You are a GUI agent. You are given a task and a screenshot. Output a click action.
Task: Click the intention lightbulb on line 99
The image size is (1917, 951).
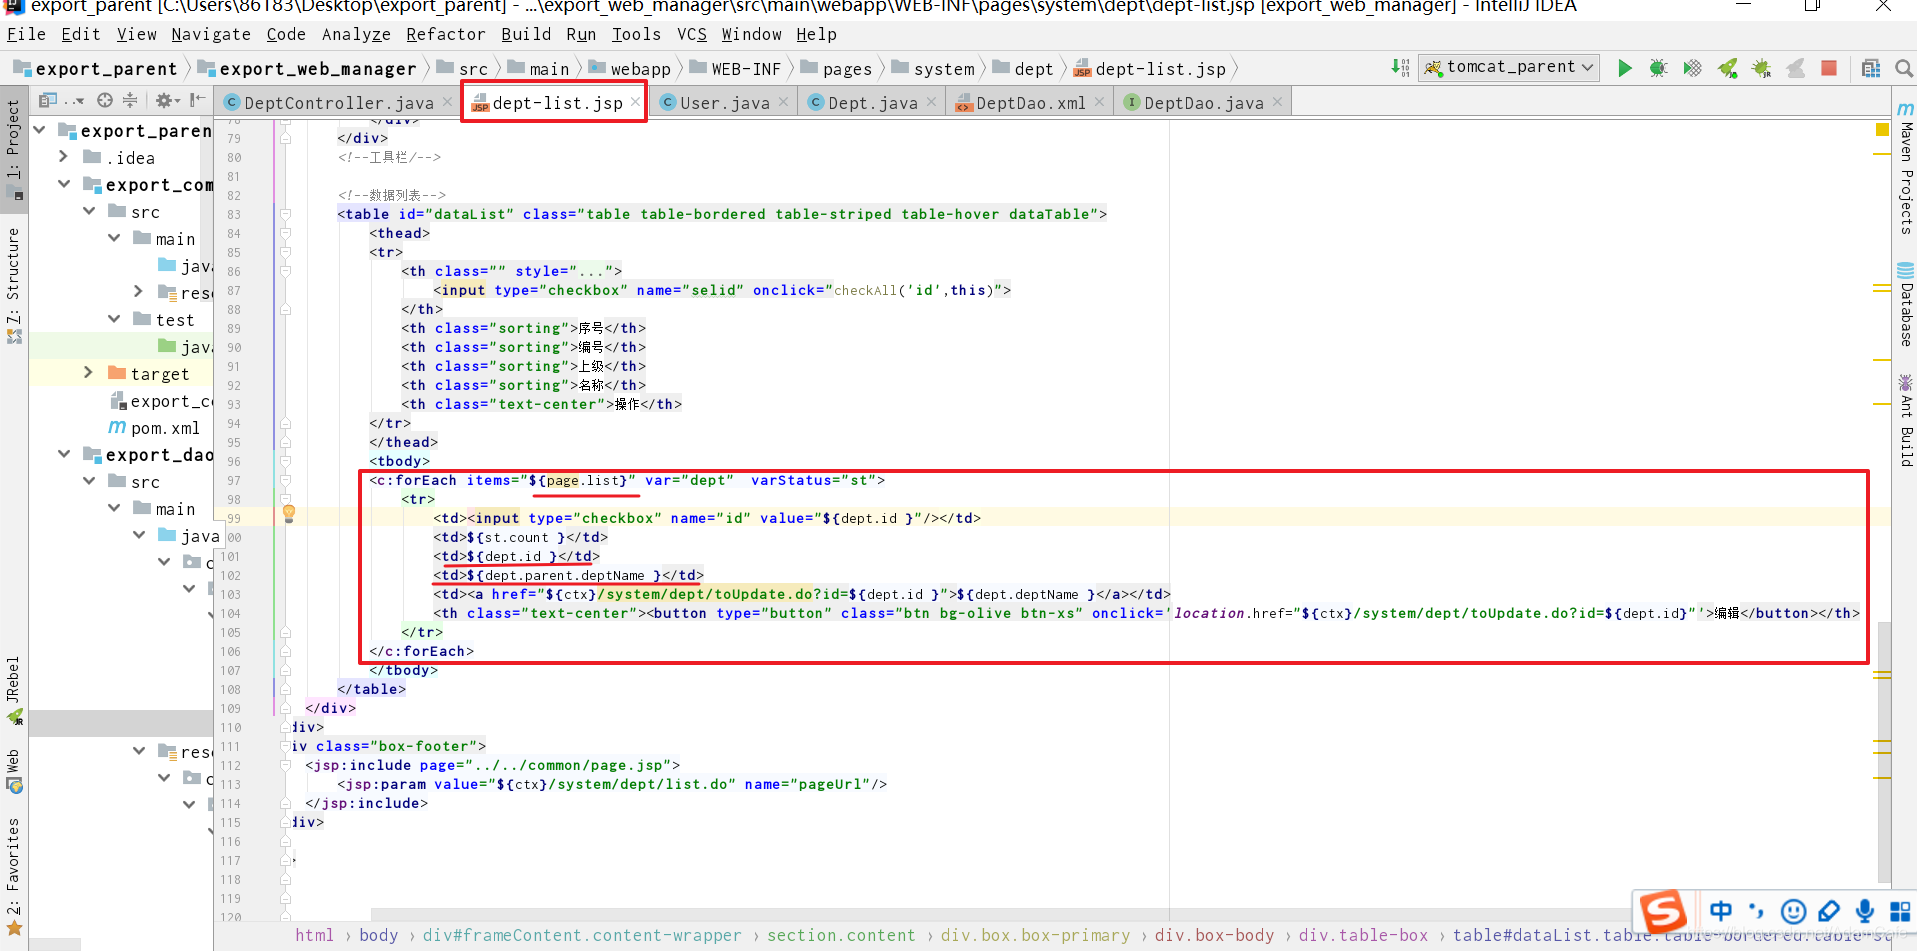coord(289,514)
